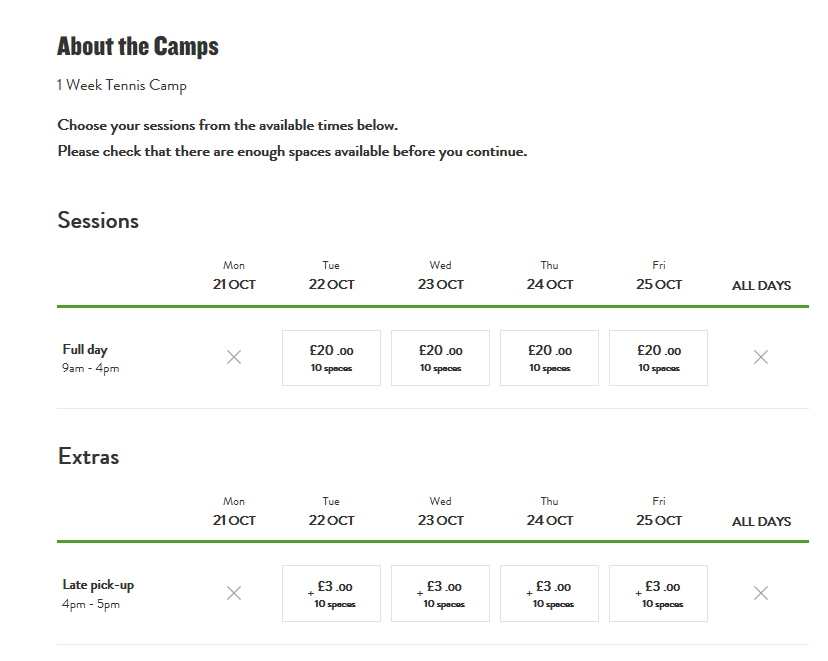Click the About the Camps heading
The height and width of the screenshot is (661, 828).
(138, 46)
